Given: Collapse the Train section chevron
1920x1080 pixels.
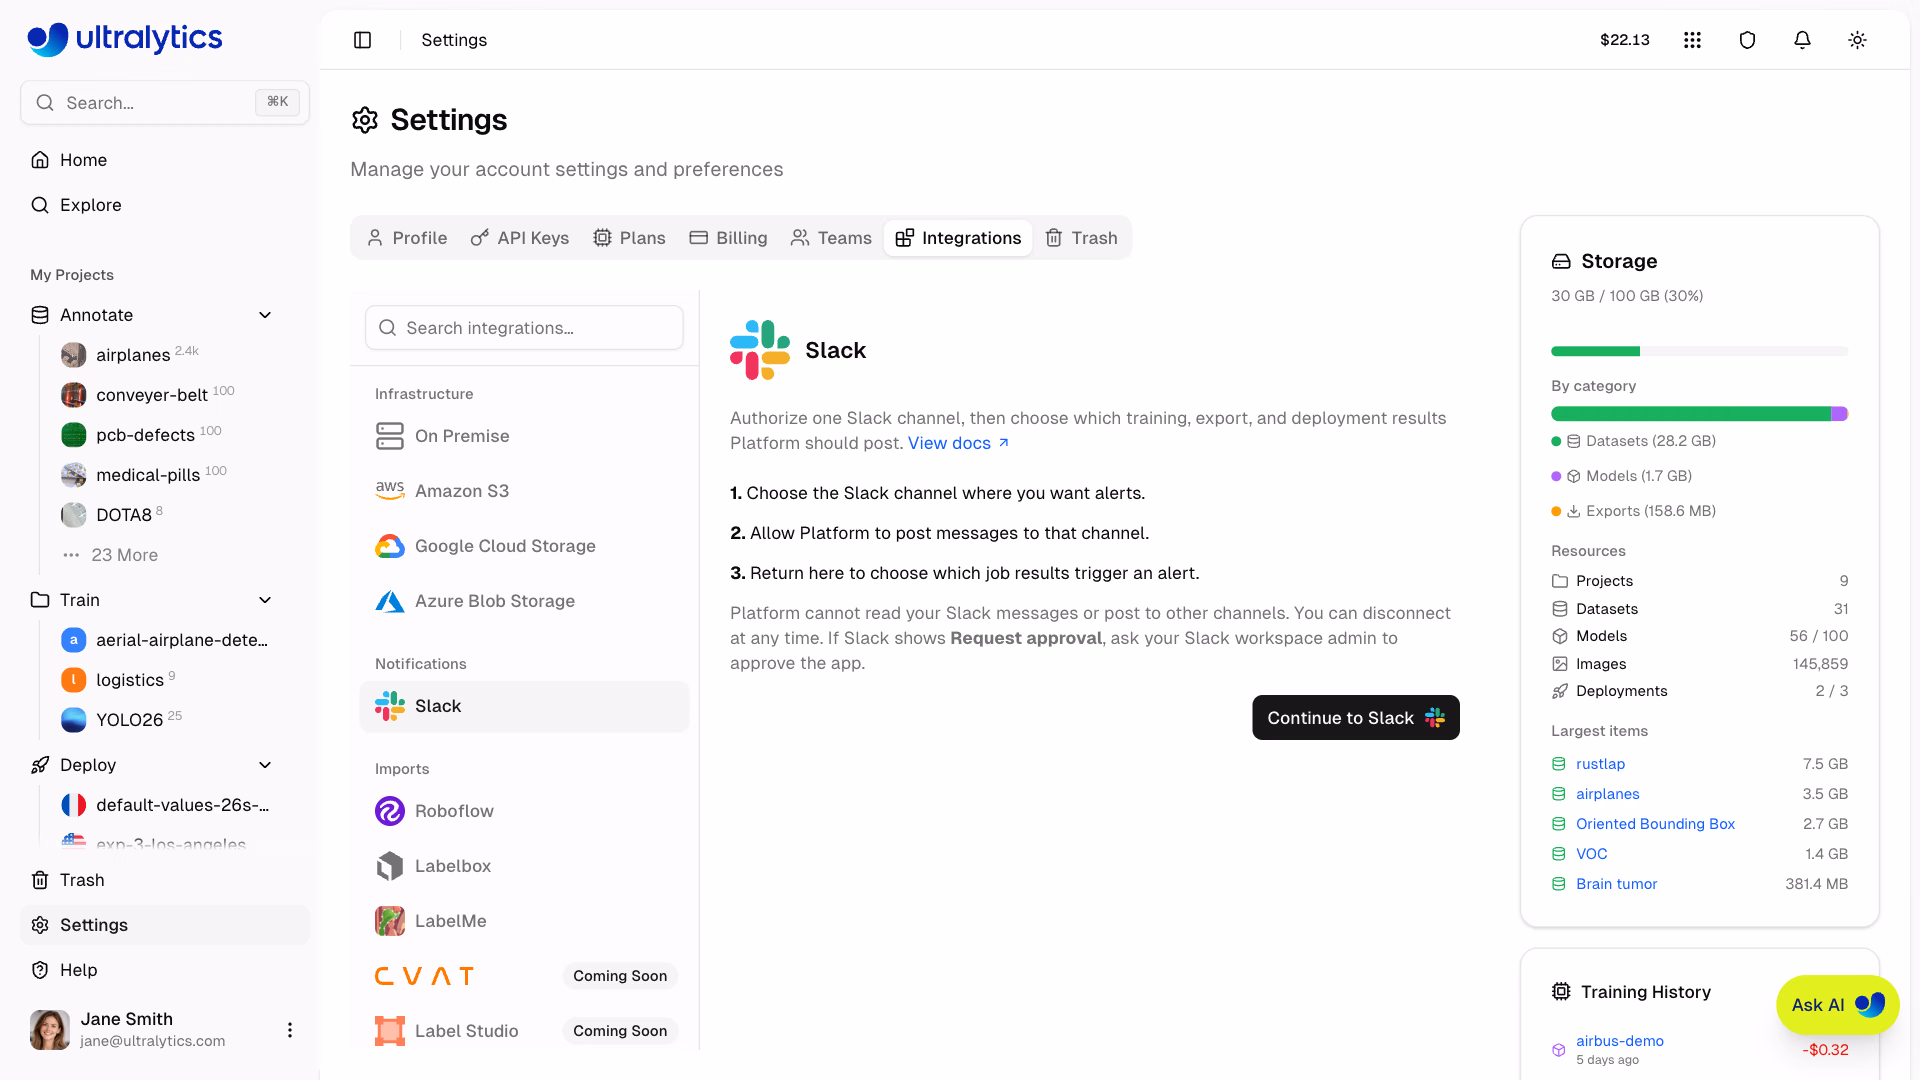Looking at the screenshot, I should point(265,600).
